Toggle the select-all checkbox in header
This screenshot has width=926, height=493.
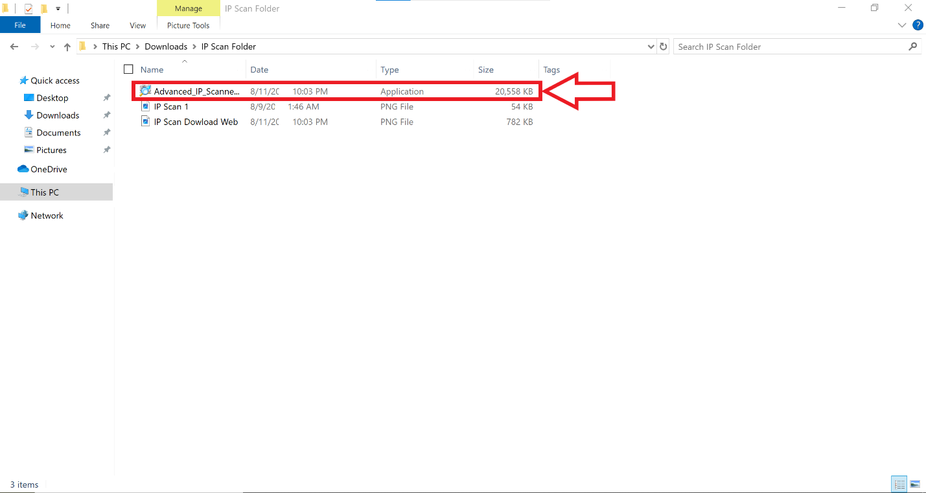pos(128,70)
